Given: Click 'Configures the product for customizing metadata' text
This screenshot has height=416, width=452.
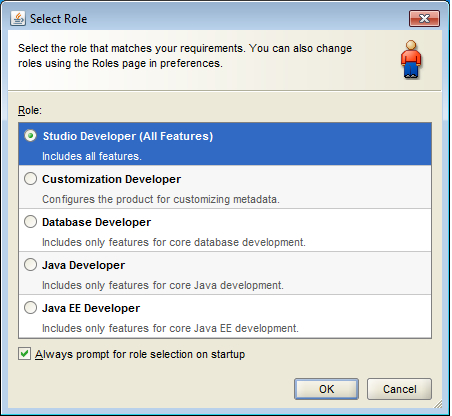Looking at the screenshot, I should click(161, 199).
